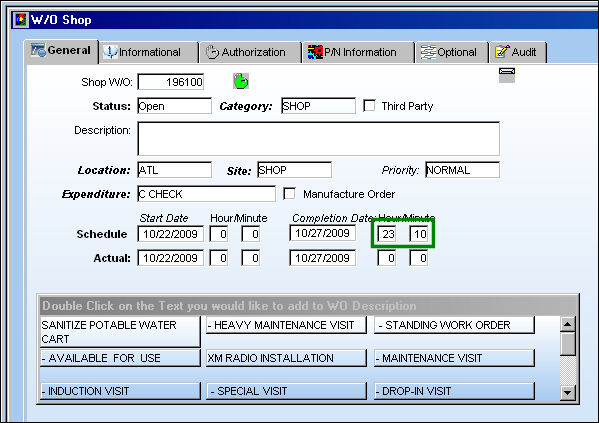Screen dimensions: 599x423
Task: Click the Actual start Minute field
Action: (251, 258)
